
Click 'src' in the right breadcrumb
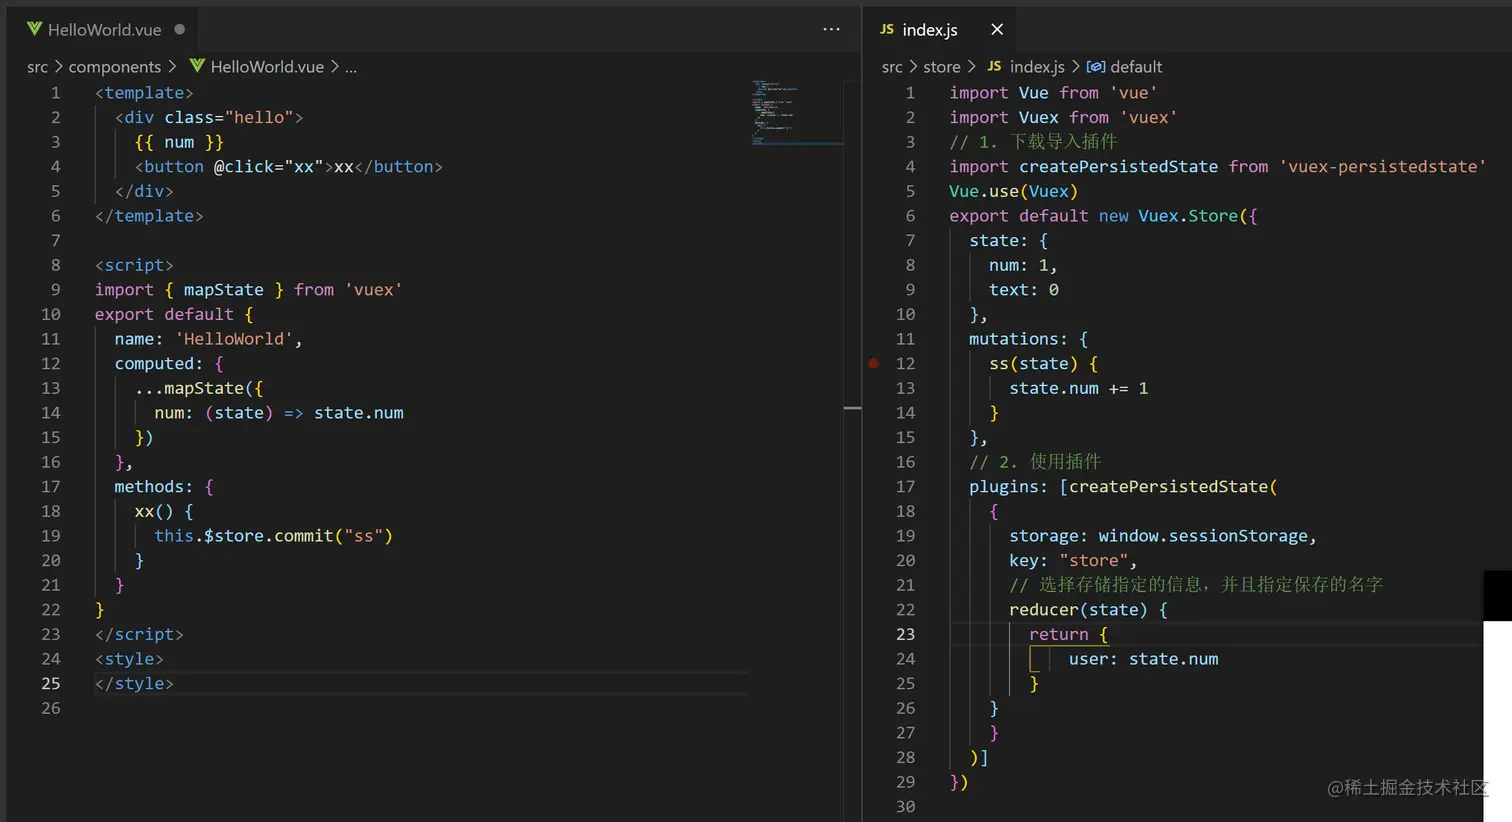pos(892,67)
